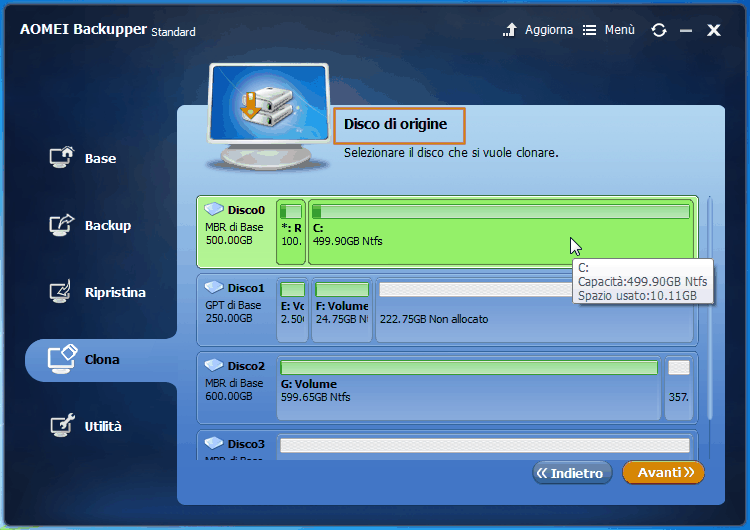Click the 'MBR di Base' text under Disco2
The height and width of the screenshot is (530, 750).
tap(234, 383)
